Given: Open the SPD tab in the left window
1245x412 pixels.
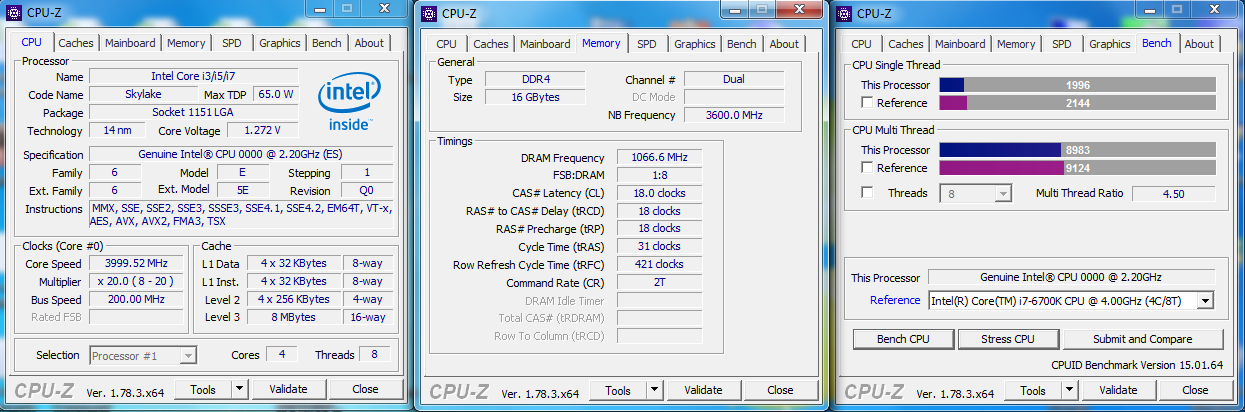Looking at the screenshot, I should (232, 43).
